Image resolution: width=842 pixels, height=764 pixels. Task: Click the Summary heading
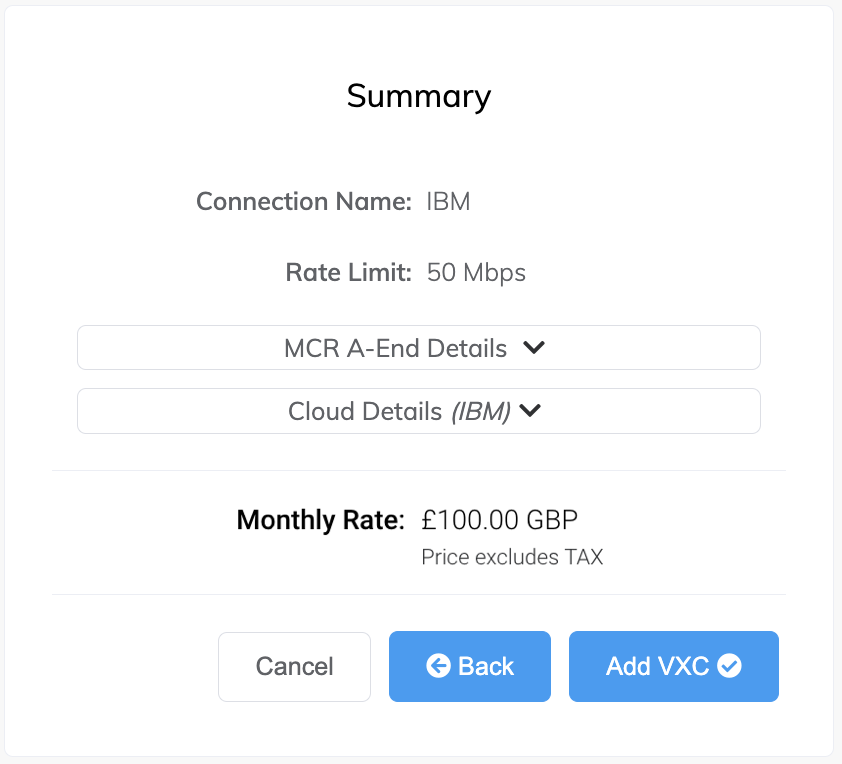coord(419,97)
